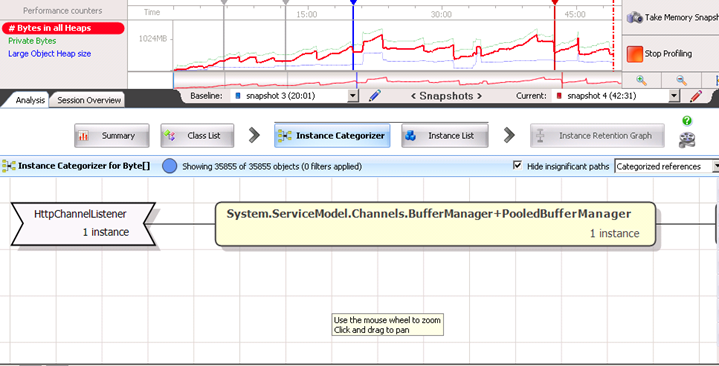The height and width of the screenshot is (366, 719).
Task: Click the blue baseline edit pencil icon
Action: (x=375, y=95)
